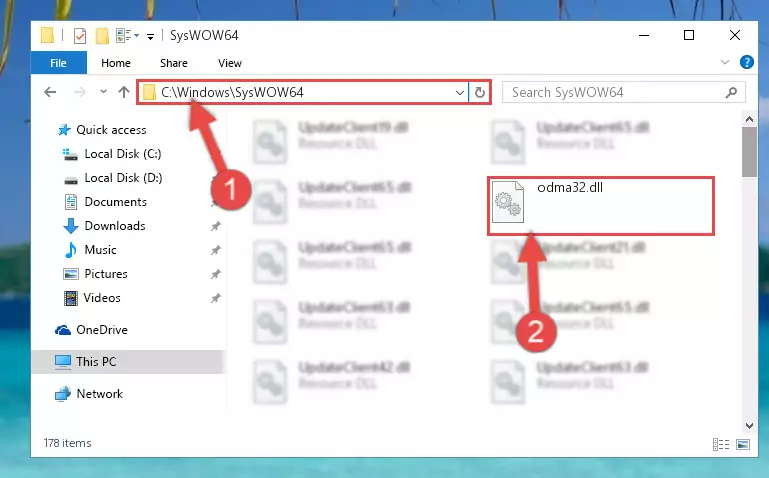Maximize the SysWOW64 window
Screen dimensions: 769x478
click(689, 35)
